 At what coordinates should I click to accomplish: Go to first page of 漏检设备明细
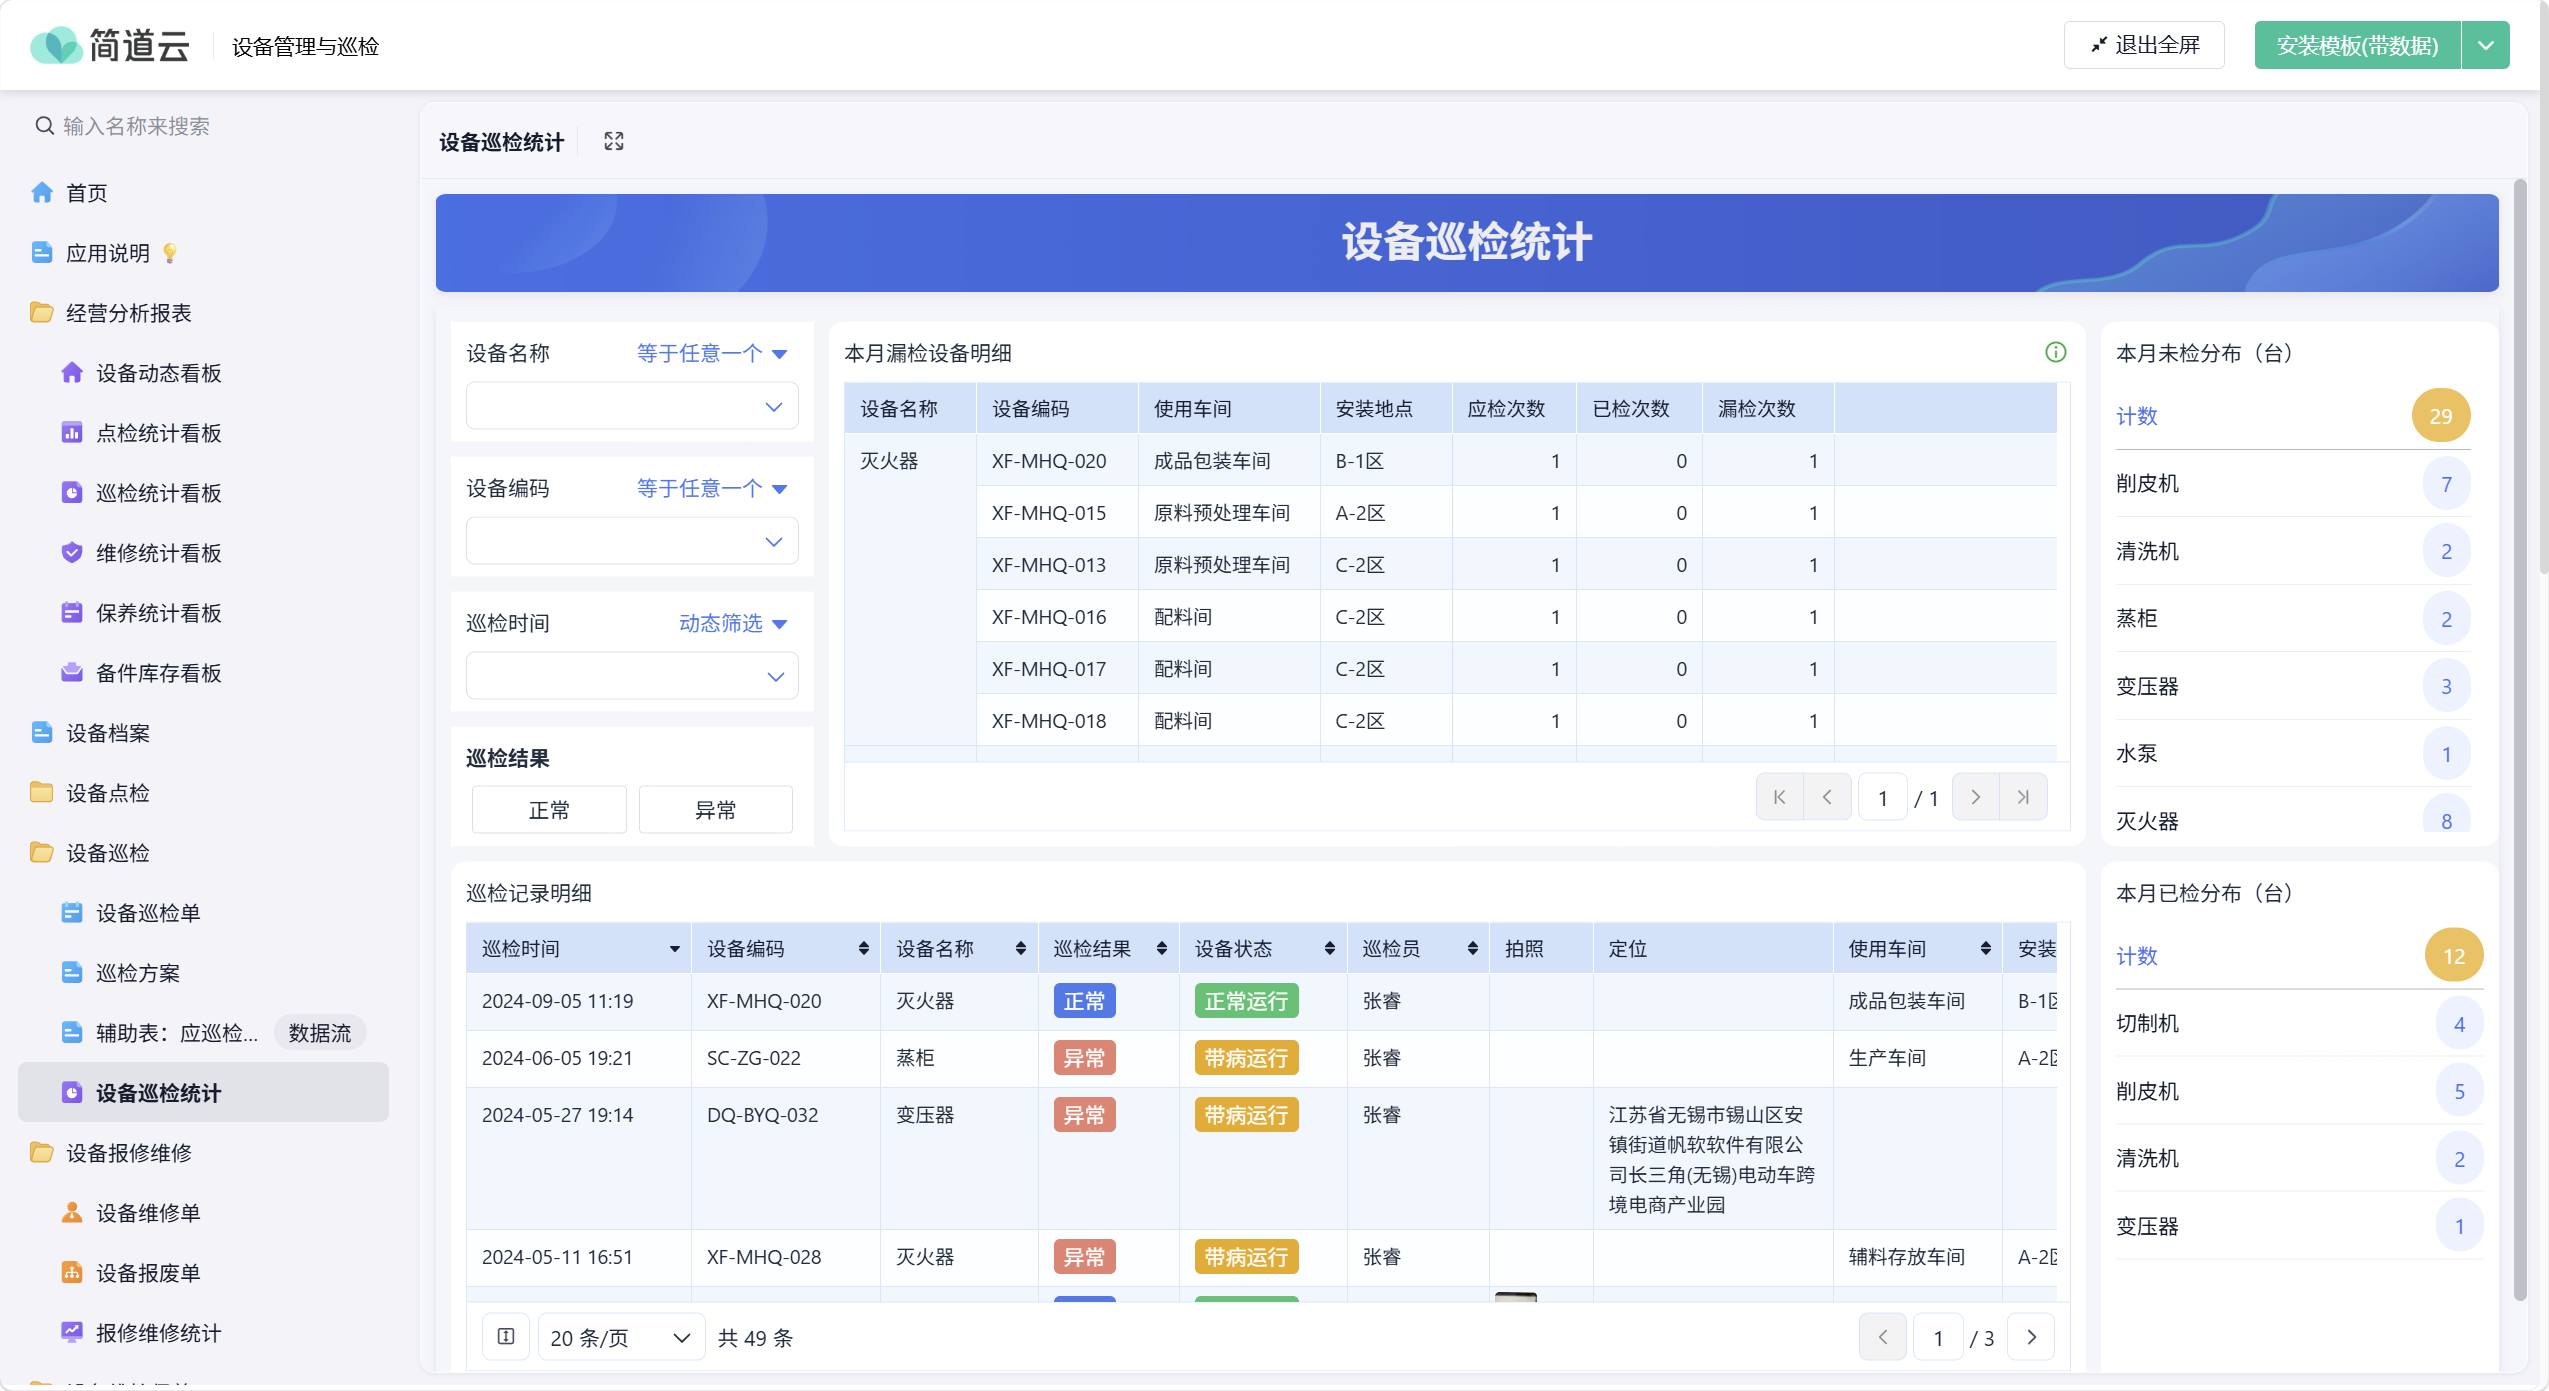[1780, 797]
